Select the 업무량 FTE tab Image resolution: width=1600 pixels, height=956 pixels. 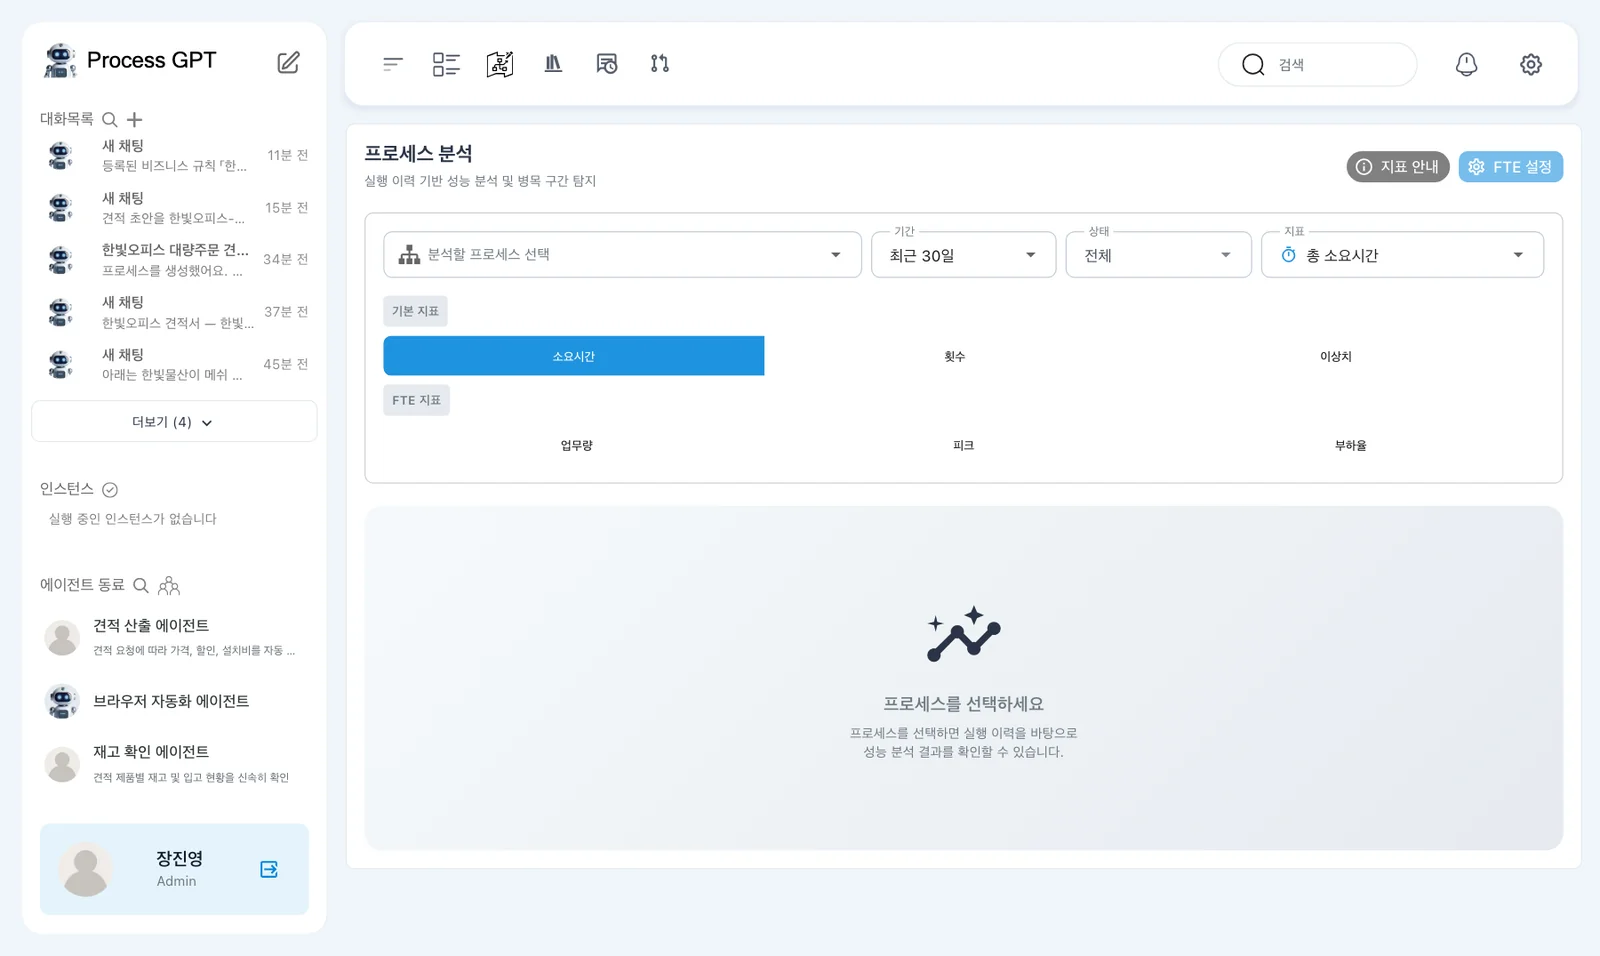(x=576, y=445)
